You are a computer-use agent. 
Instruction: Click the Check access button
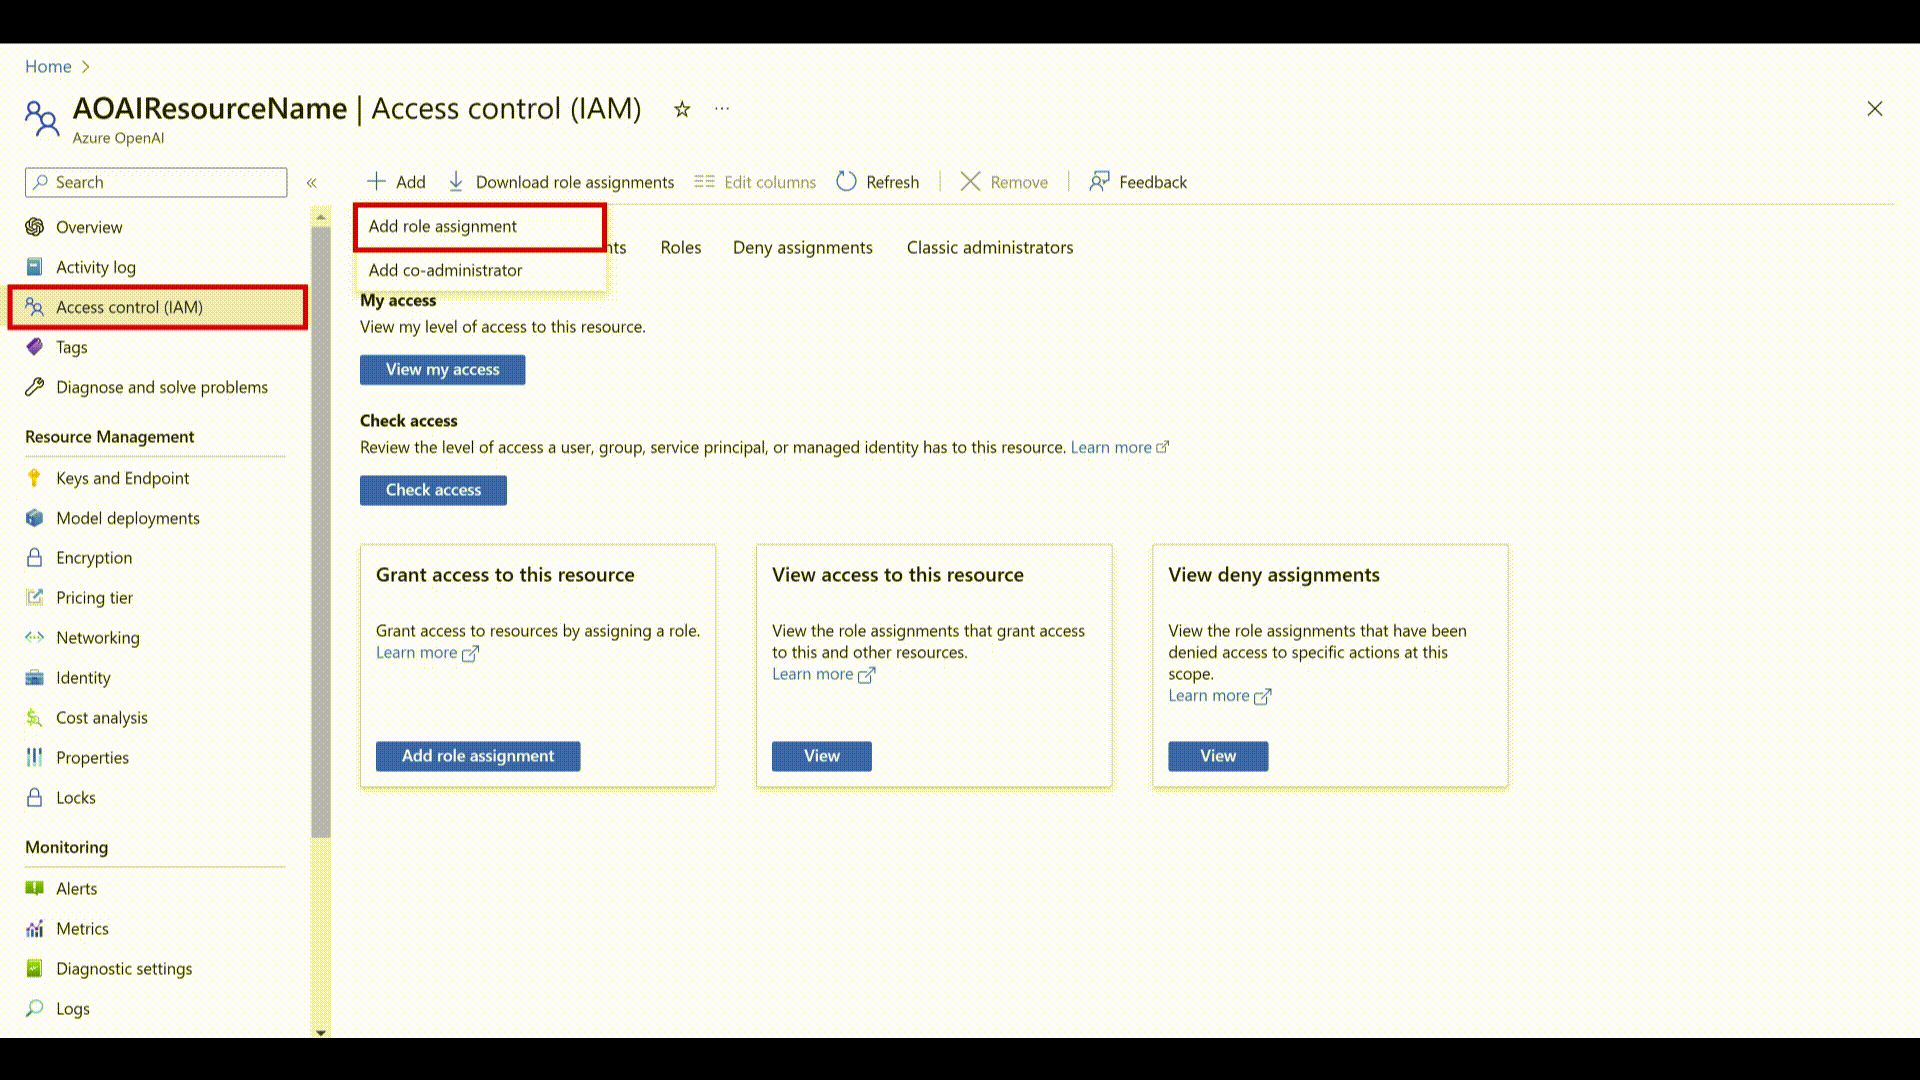pyautogui.click(x=433, y=490)
